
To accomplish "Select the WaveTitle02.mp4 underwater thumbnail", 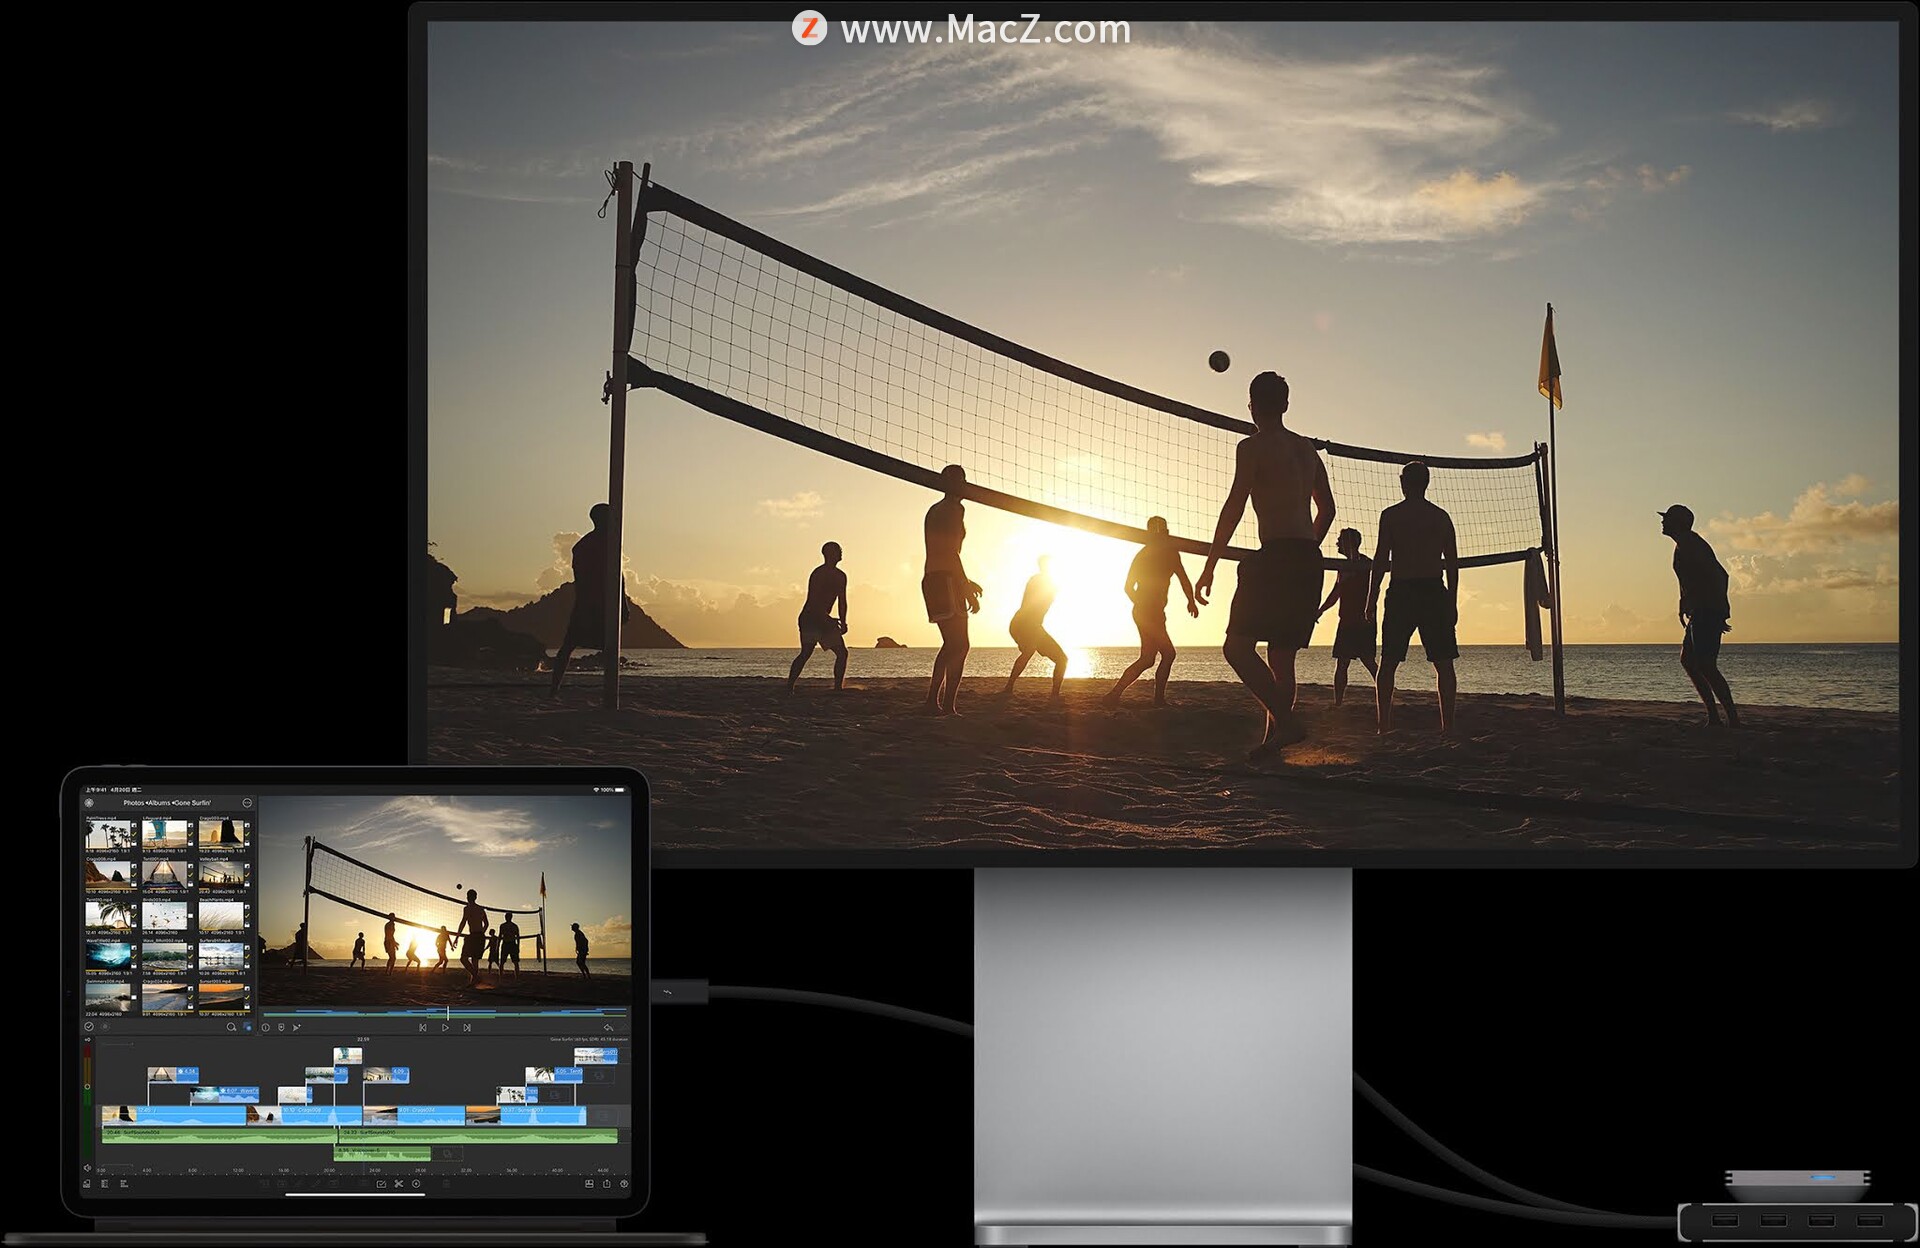I will click(x=108, y=957).
